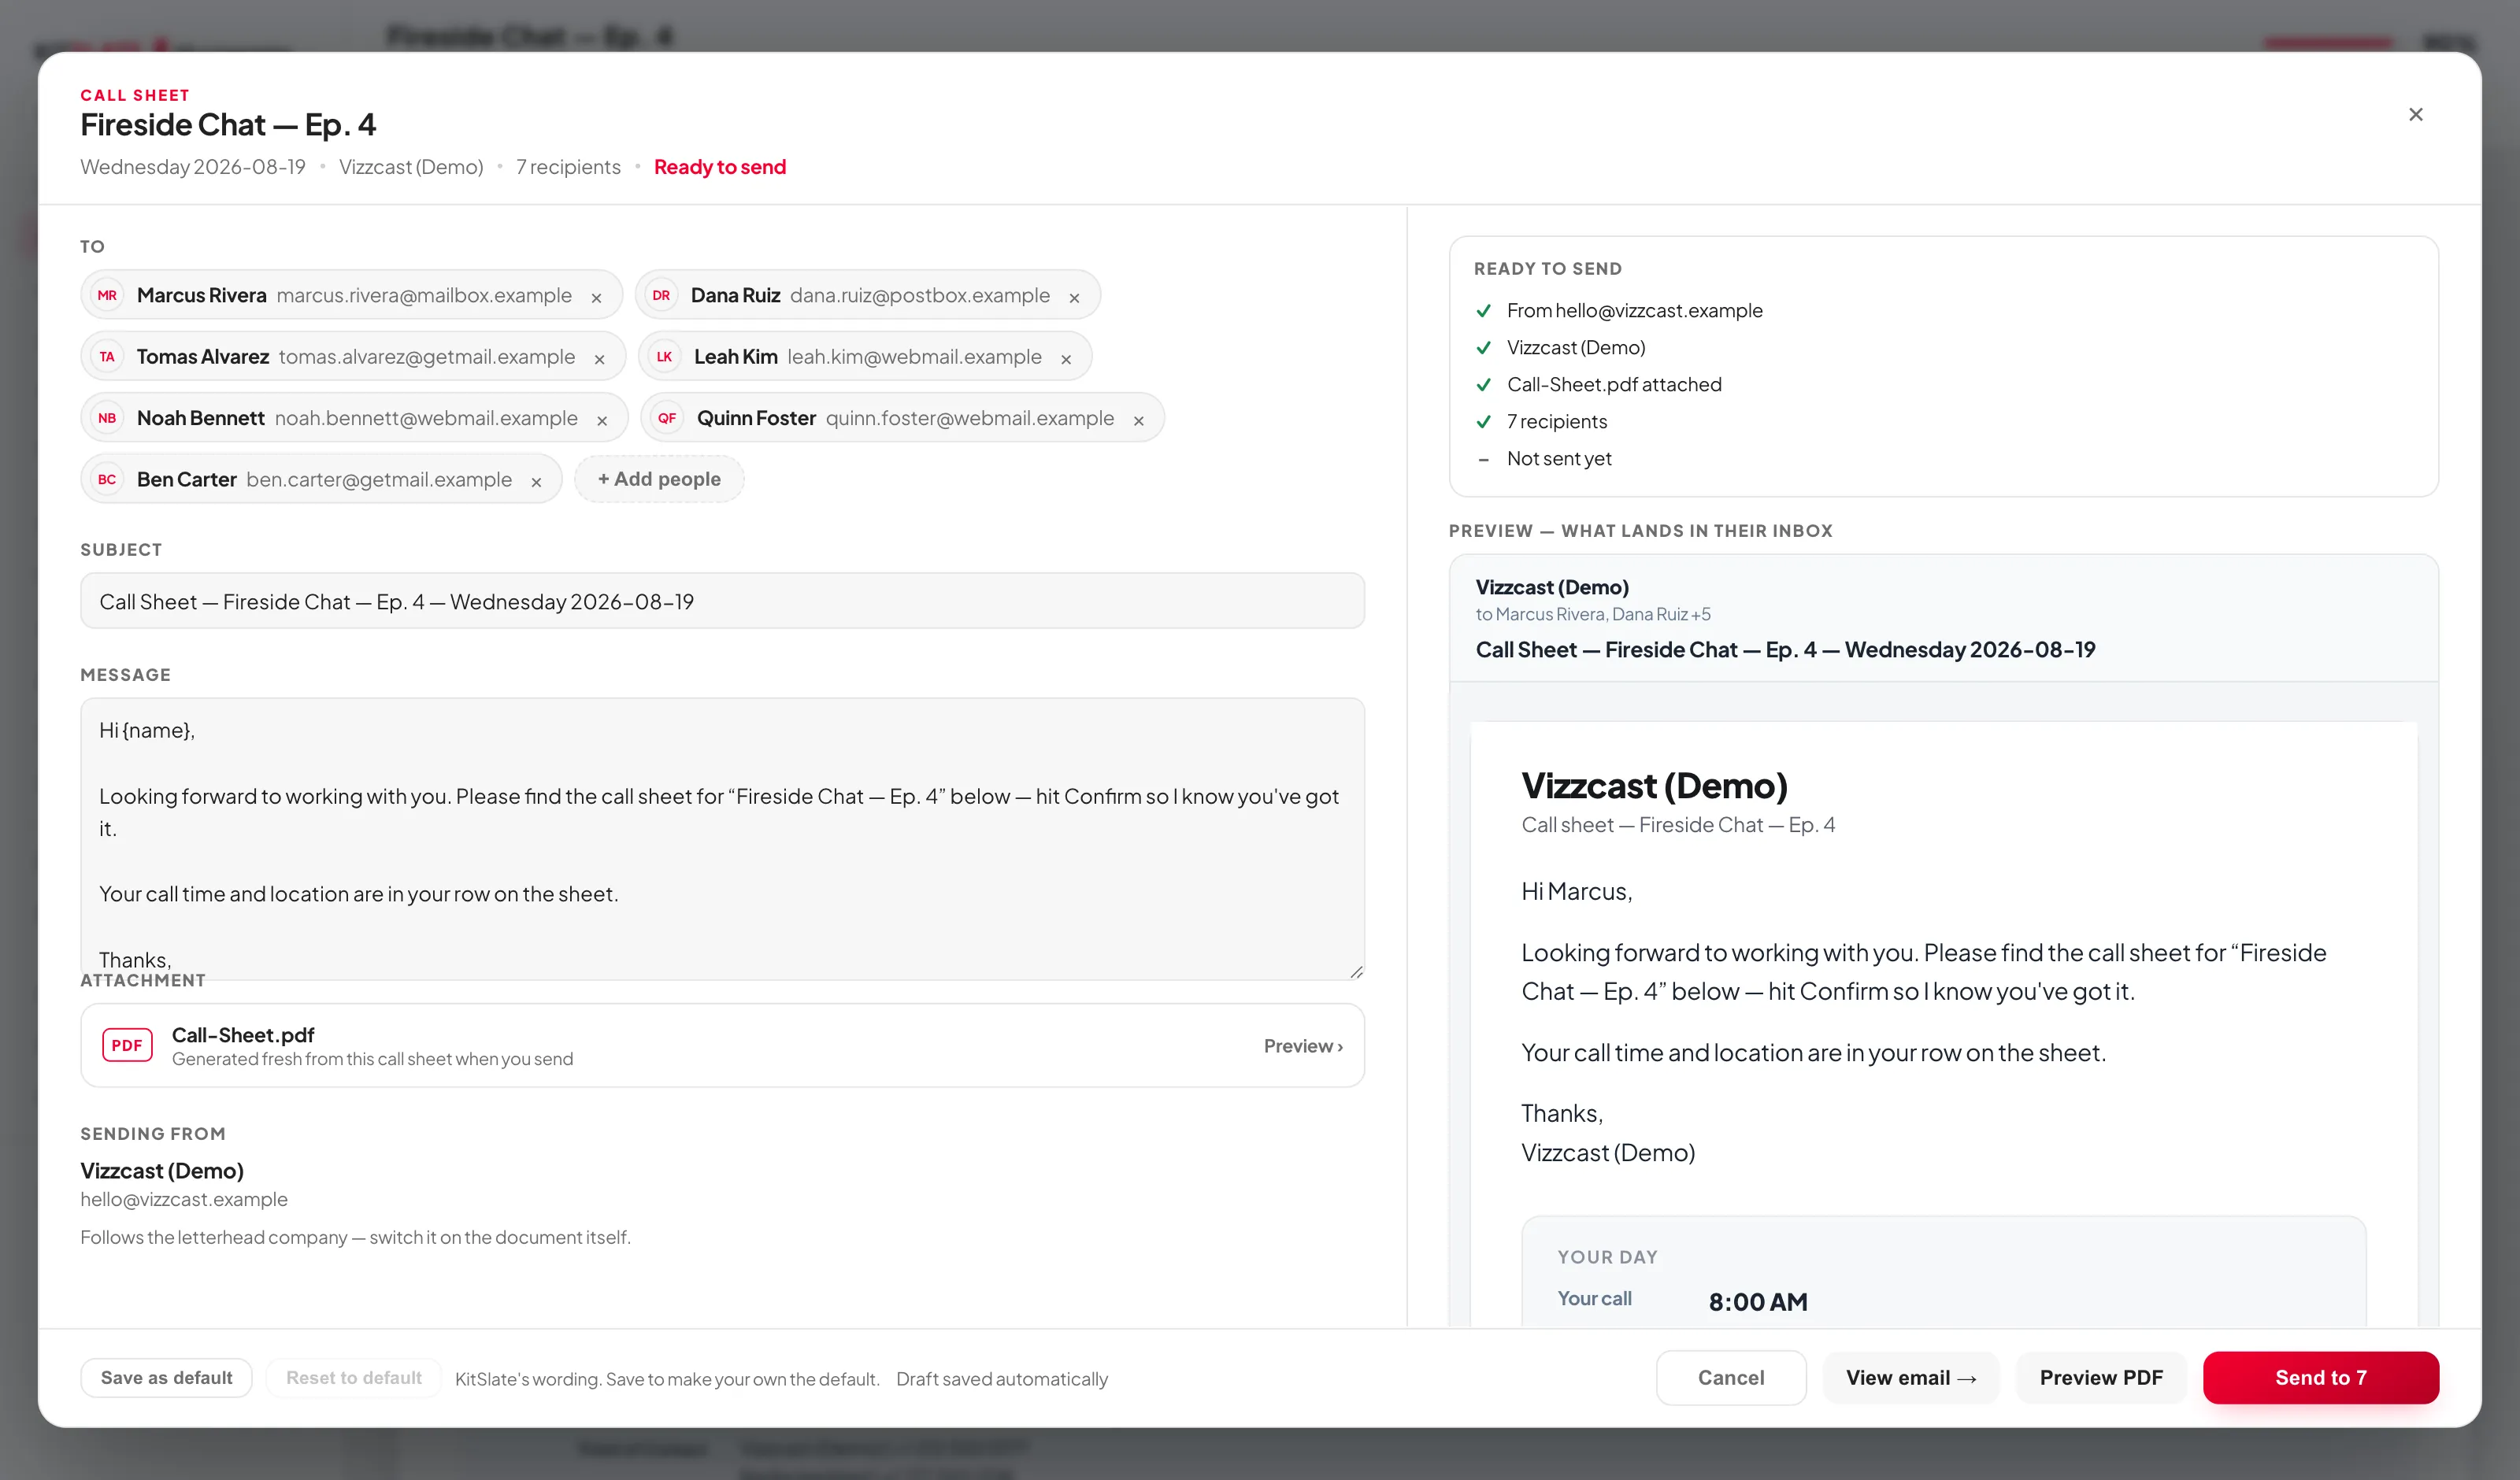Image resolution: width=2520 pixels, height=1480 pixels.
Task: Click 'Hi Marcus,' in the email preview
Action: [1577, 891]
